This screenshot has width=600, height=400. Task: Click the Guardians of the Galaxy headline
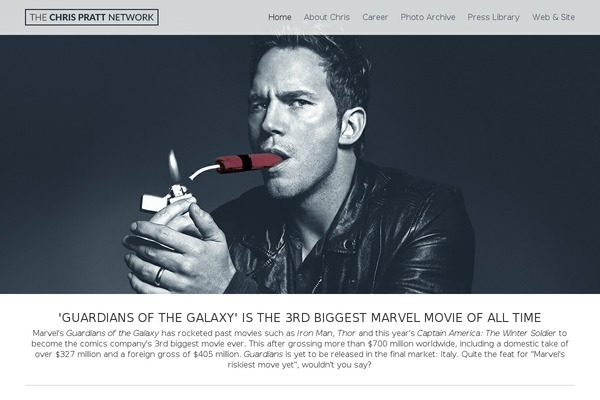(300, 318)
